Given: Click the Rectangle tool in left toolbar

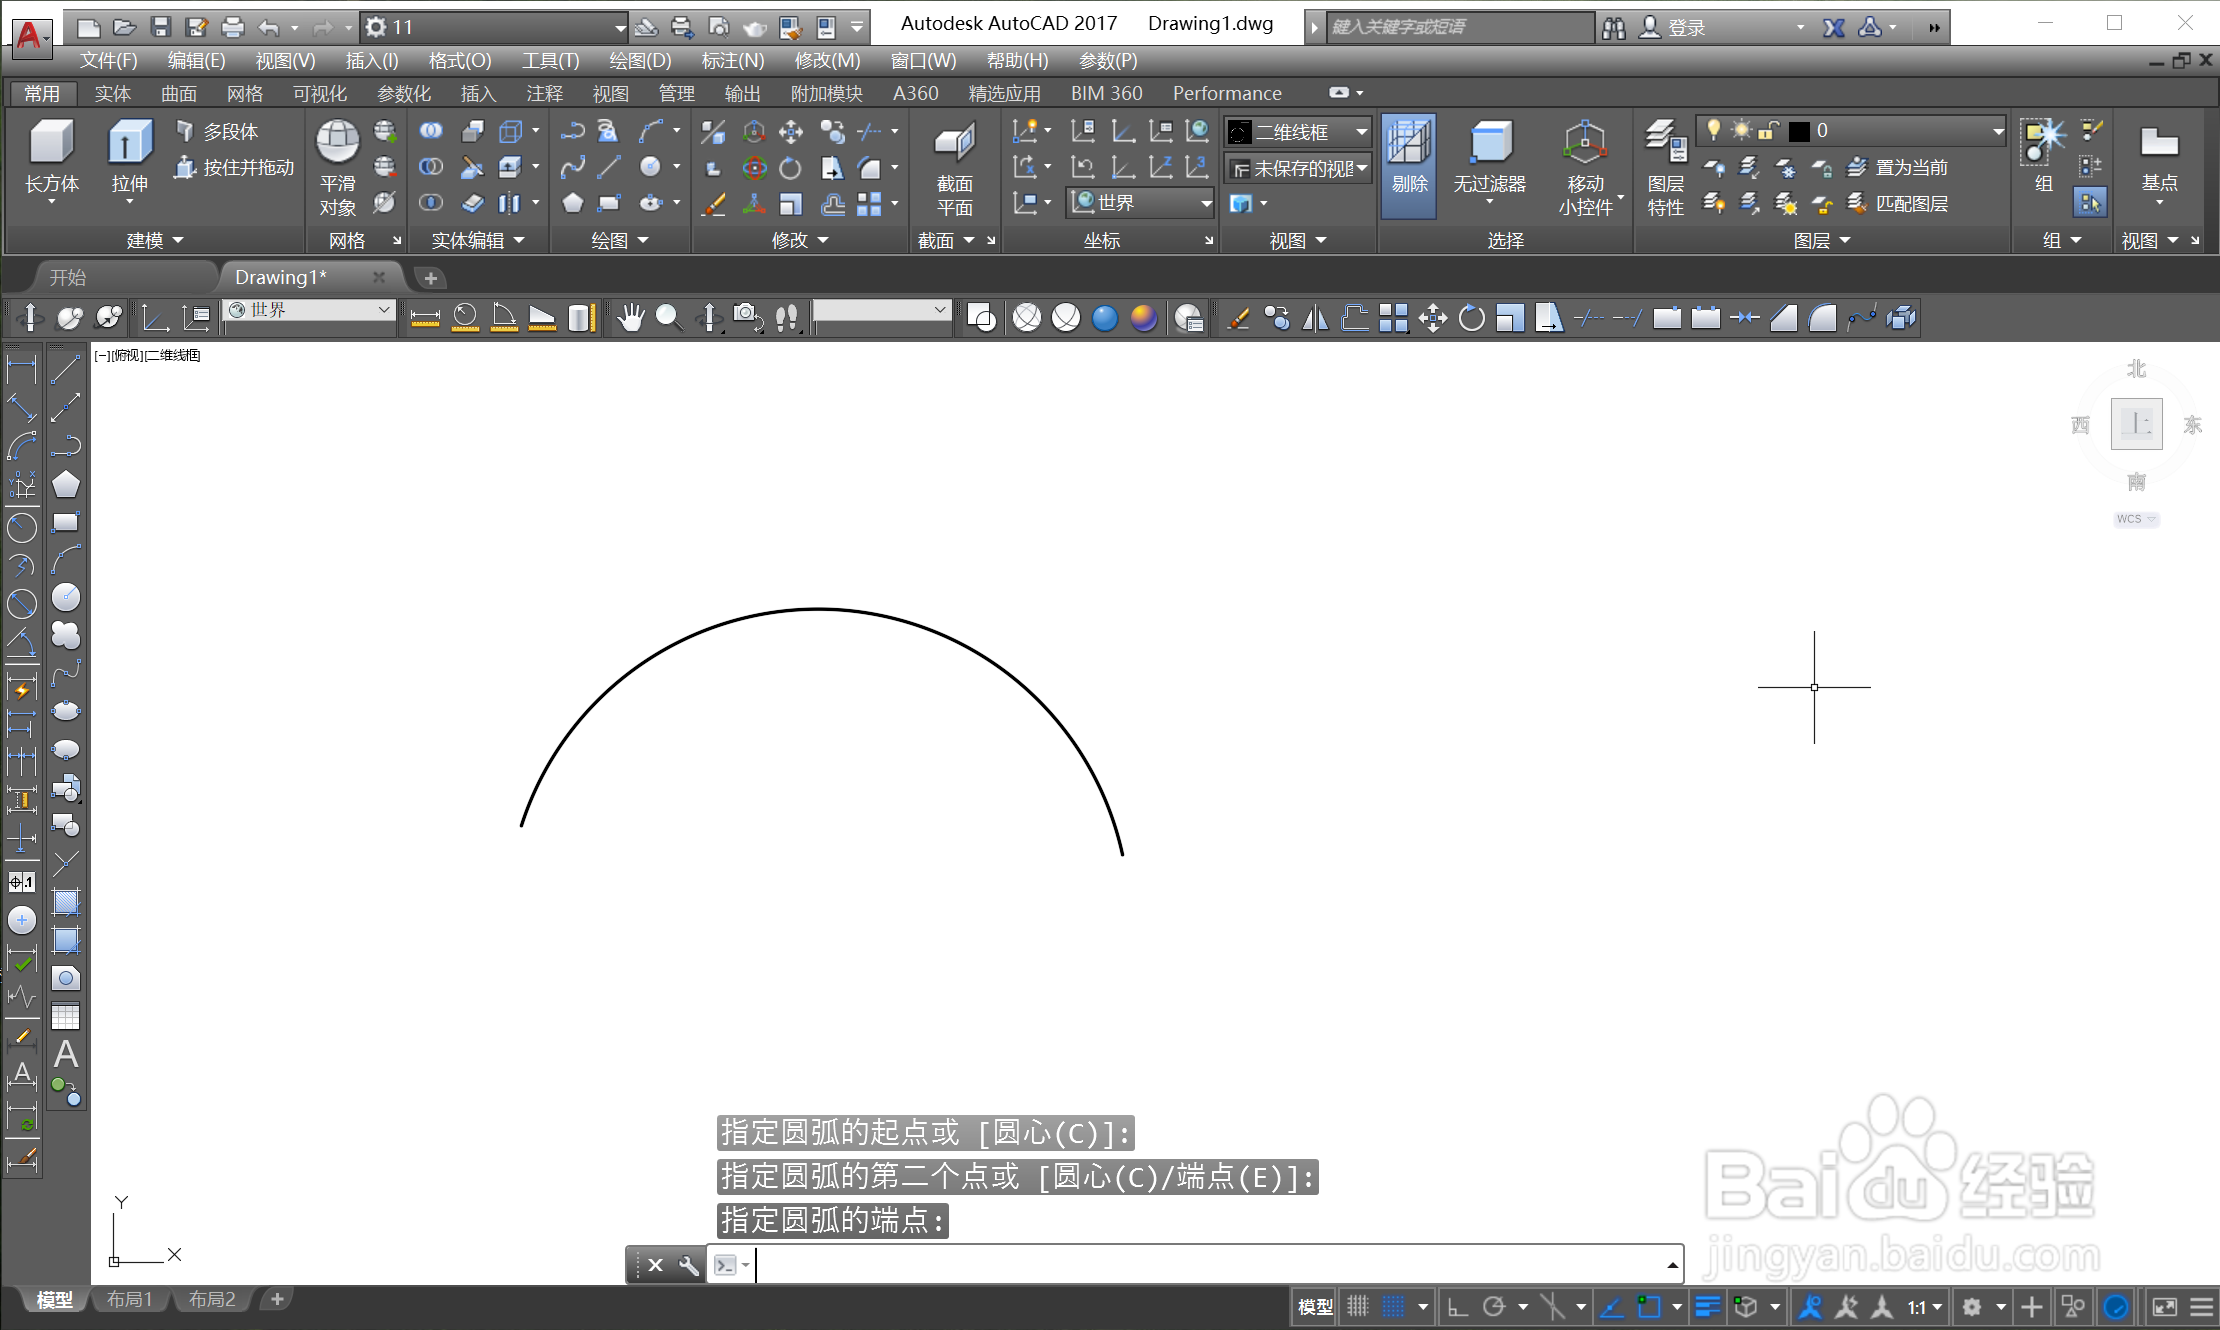Looking at the screenshot, I should [x=66, y=522].
